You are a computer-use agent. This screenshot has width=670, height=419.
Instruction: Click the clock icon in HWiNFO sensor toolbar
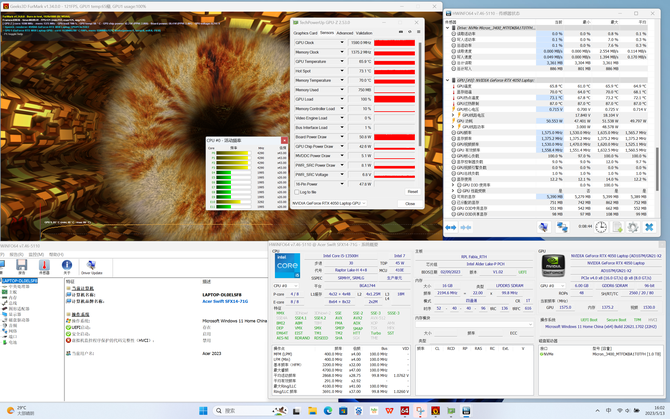coord(601,227)
